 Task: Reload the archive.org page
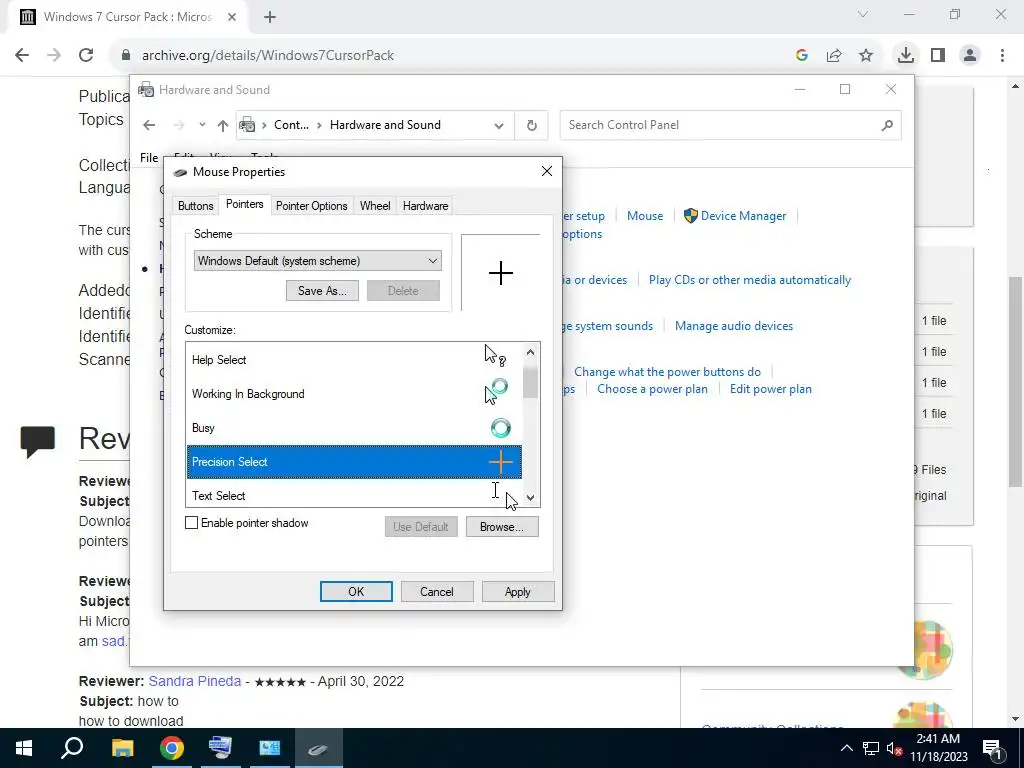click(x=86, y=55)
